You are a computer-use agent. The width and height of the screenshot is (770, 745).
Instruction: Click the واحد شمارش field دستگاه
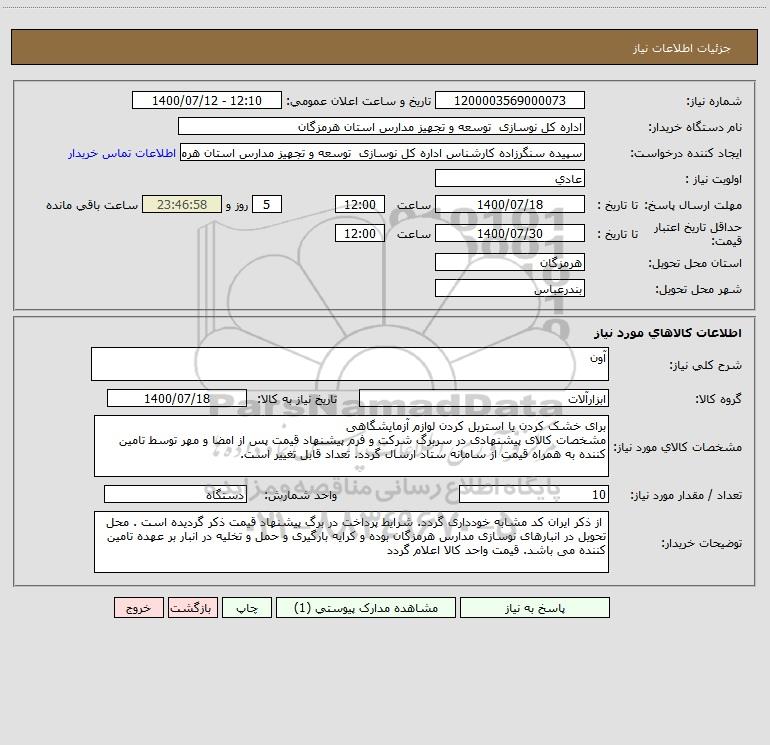pyautogui.click(x=175, y=495)
